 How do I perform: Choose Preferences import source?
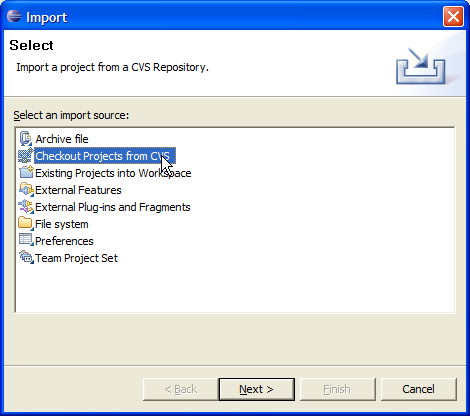(64, 241)
